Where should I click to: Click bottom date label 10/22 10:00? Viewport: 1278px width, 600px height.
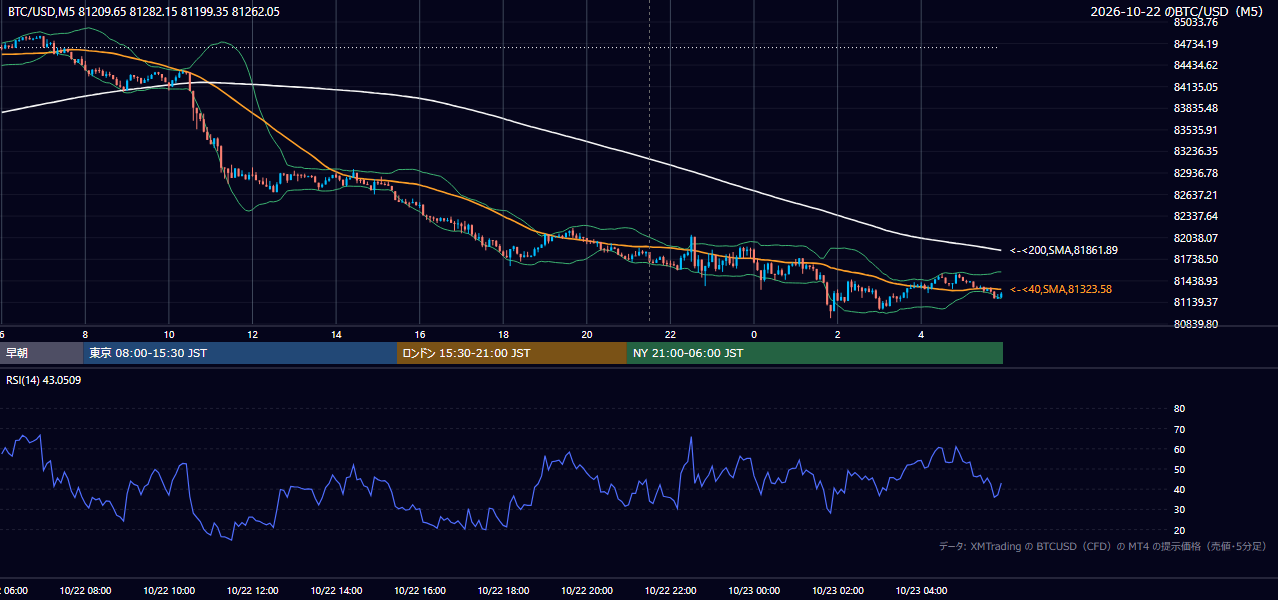click(x=169, y=591)
